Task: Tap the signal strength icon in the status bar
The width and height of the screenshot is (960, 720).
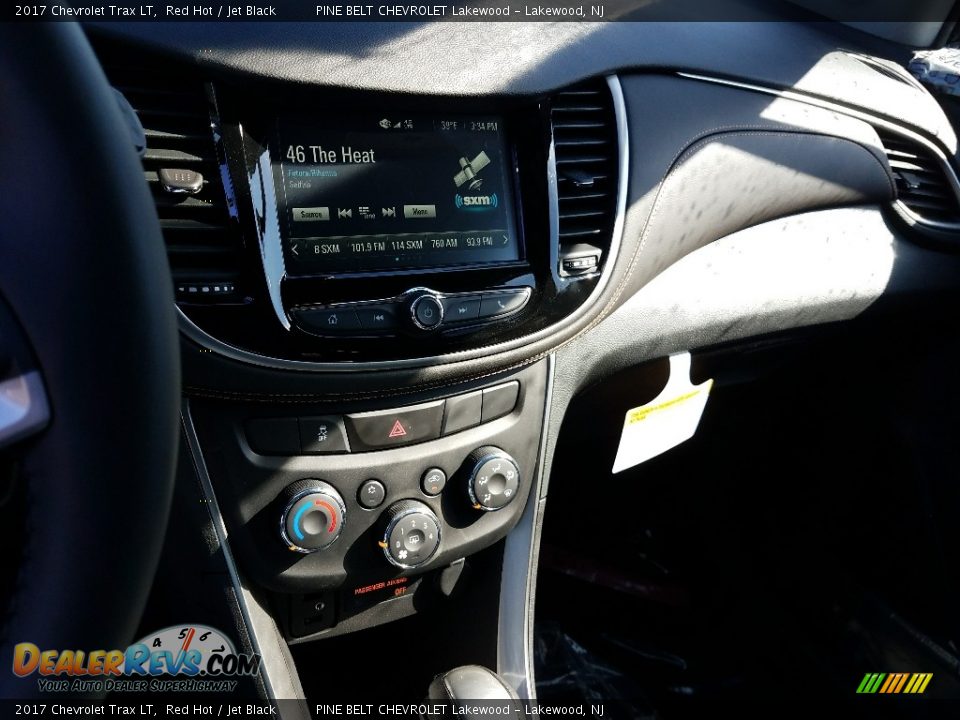Action: (398, 123)
